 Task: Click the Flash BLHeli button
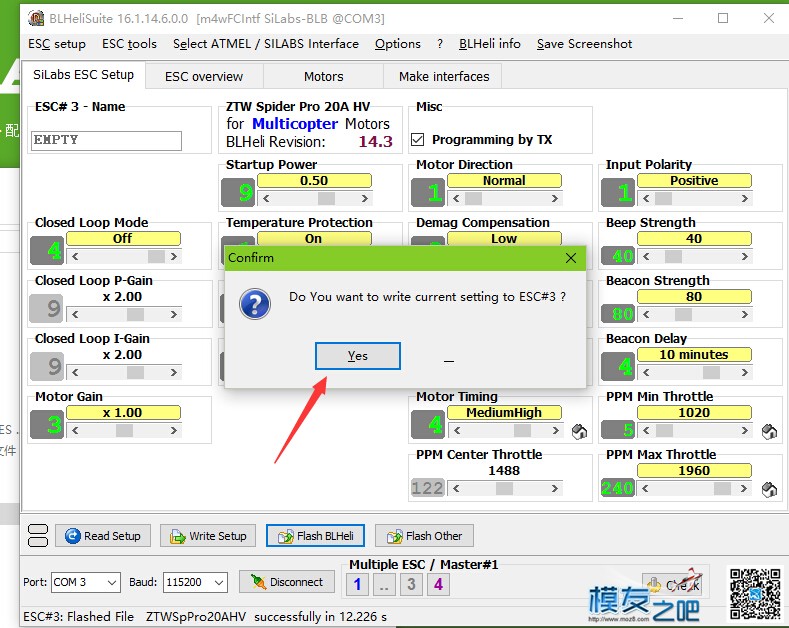(315, 536)
